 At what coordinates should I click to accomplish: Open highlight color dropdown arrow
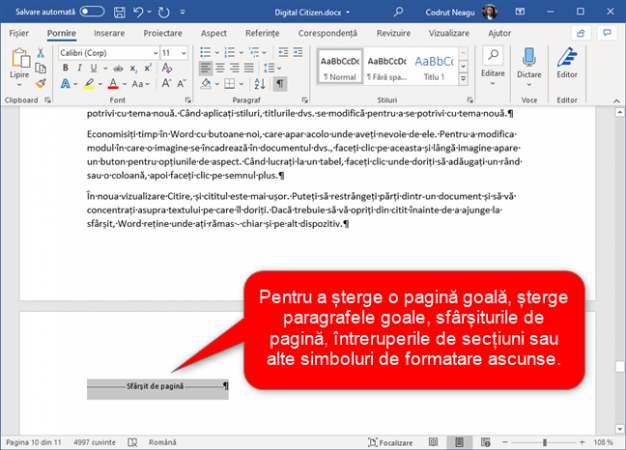(x=100, y=84)
